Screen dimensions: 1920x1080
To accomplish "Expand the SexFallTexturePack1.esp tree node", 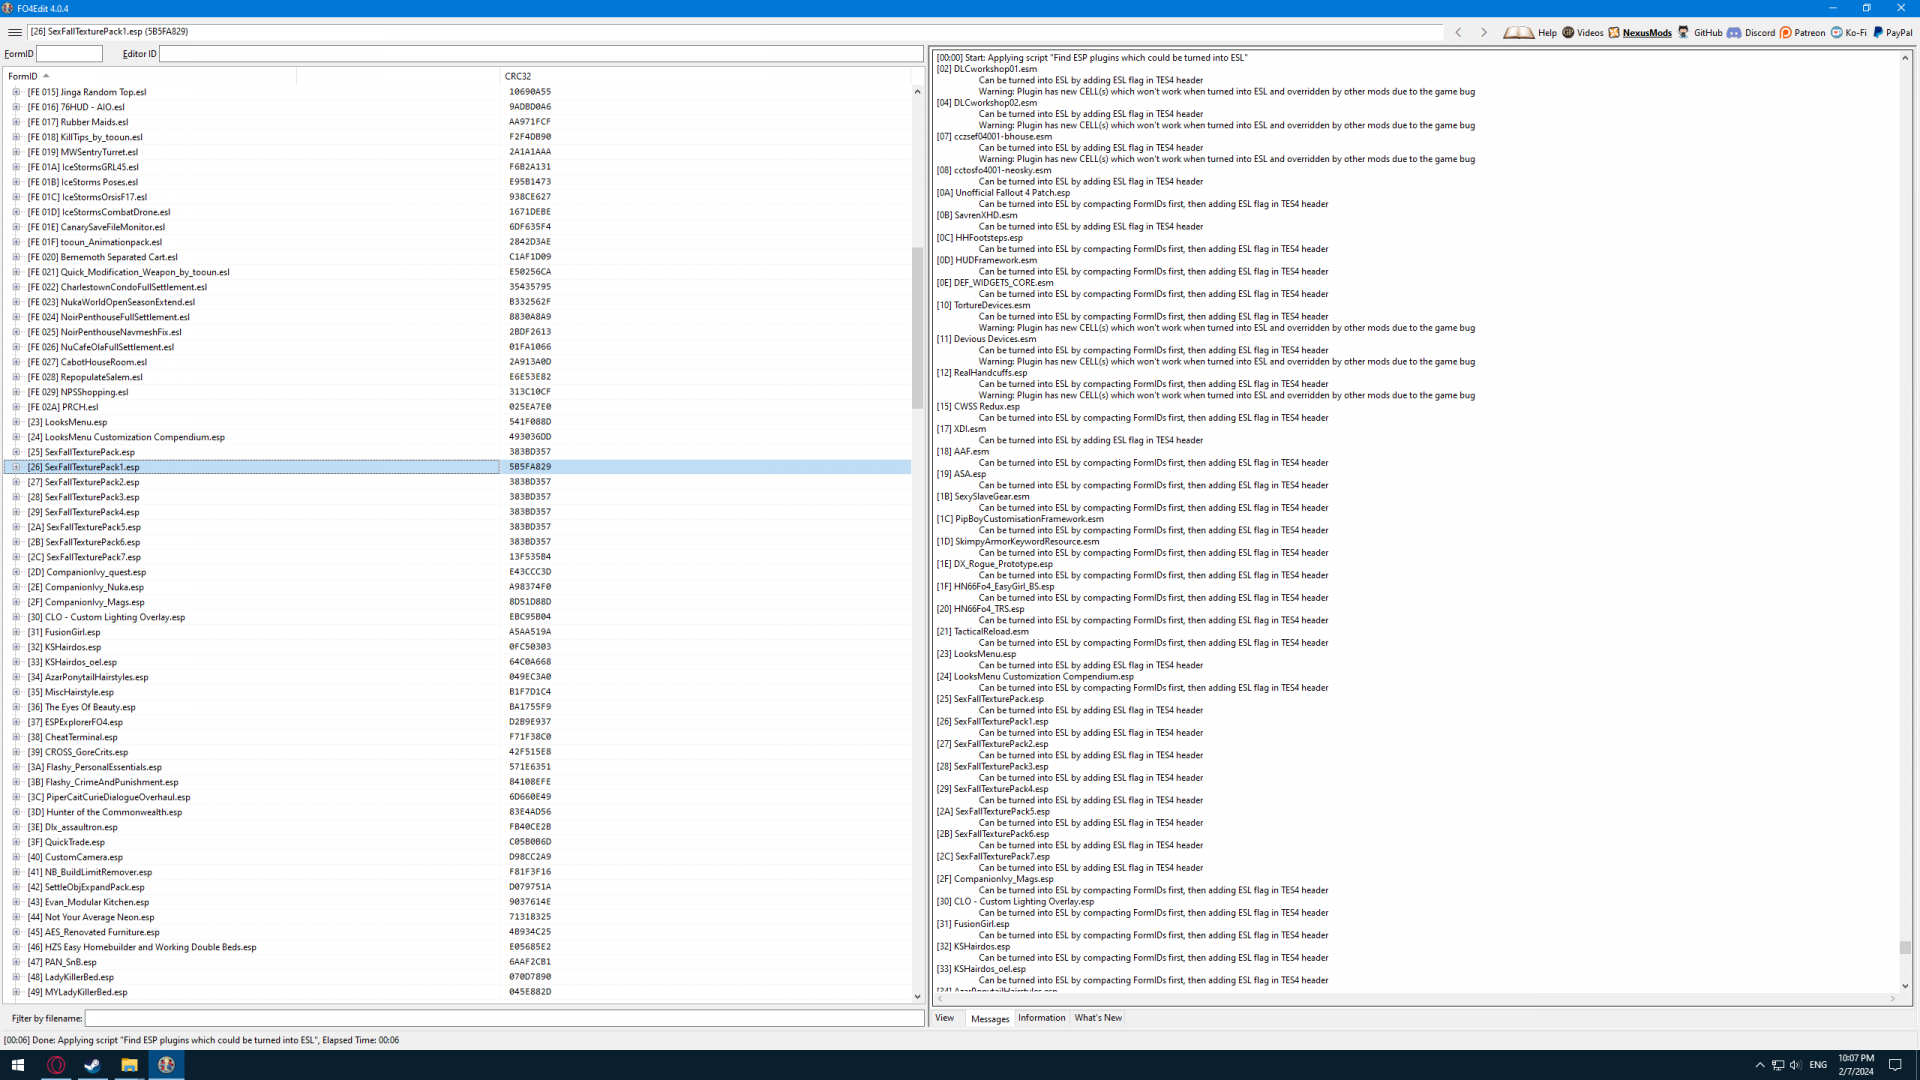I will (16, 467).
